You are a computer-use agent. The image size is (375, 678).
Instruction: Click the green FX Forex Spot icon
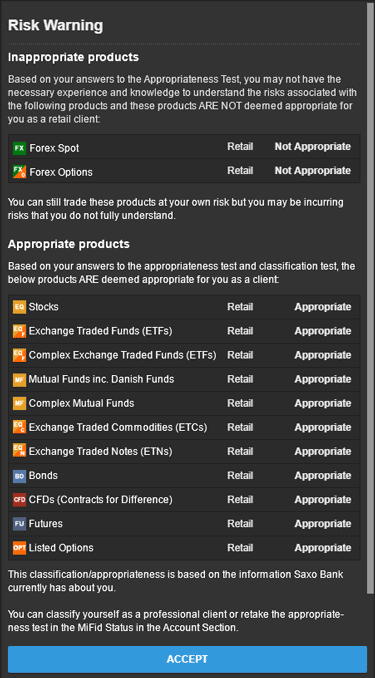pyautogui.click(x=19, y=148)
